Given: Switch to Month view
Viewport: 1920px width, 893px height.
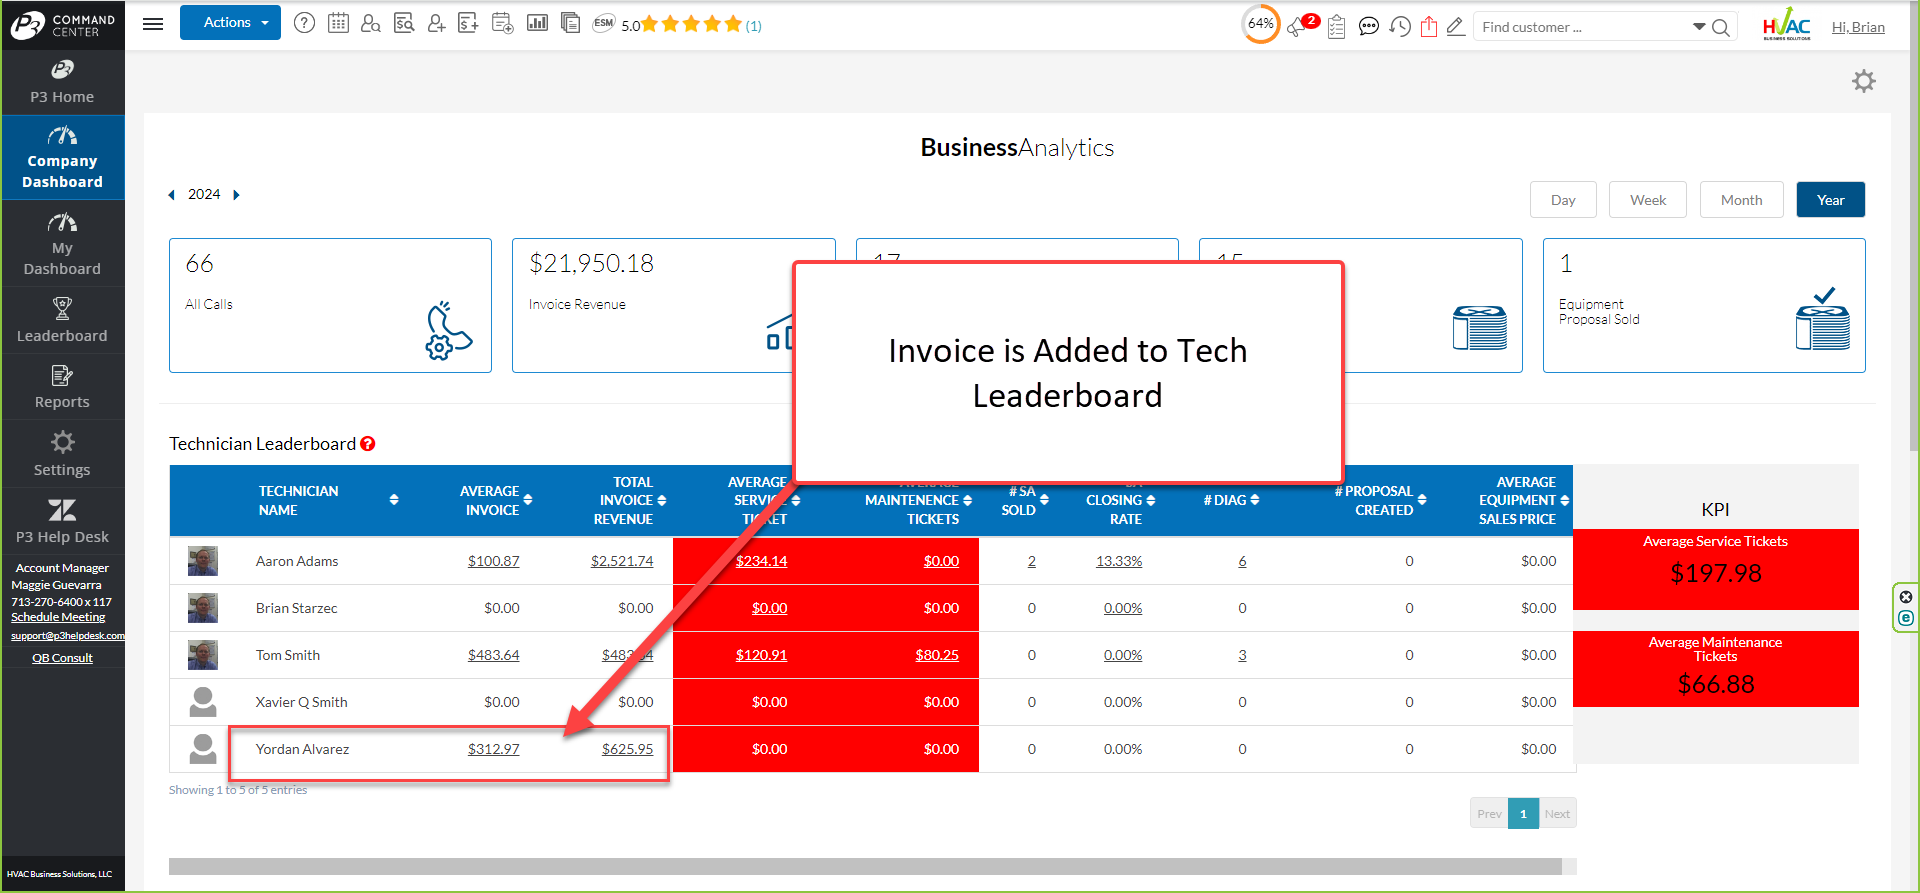Looking at the screenshot, I should pyautogui.click(x=1741, y=200).
